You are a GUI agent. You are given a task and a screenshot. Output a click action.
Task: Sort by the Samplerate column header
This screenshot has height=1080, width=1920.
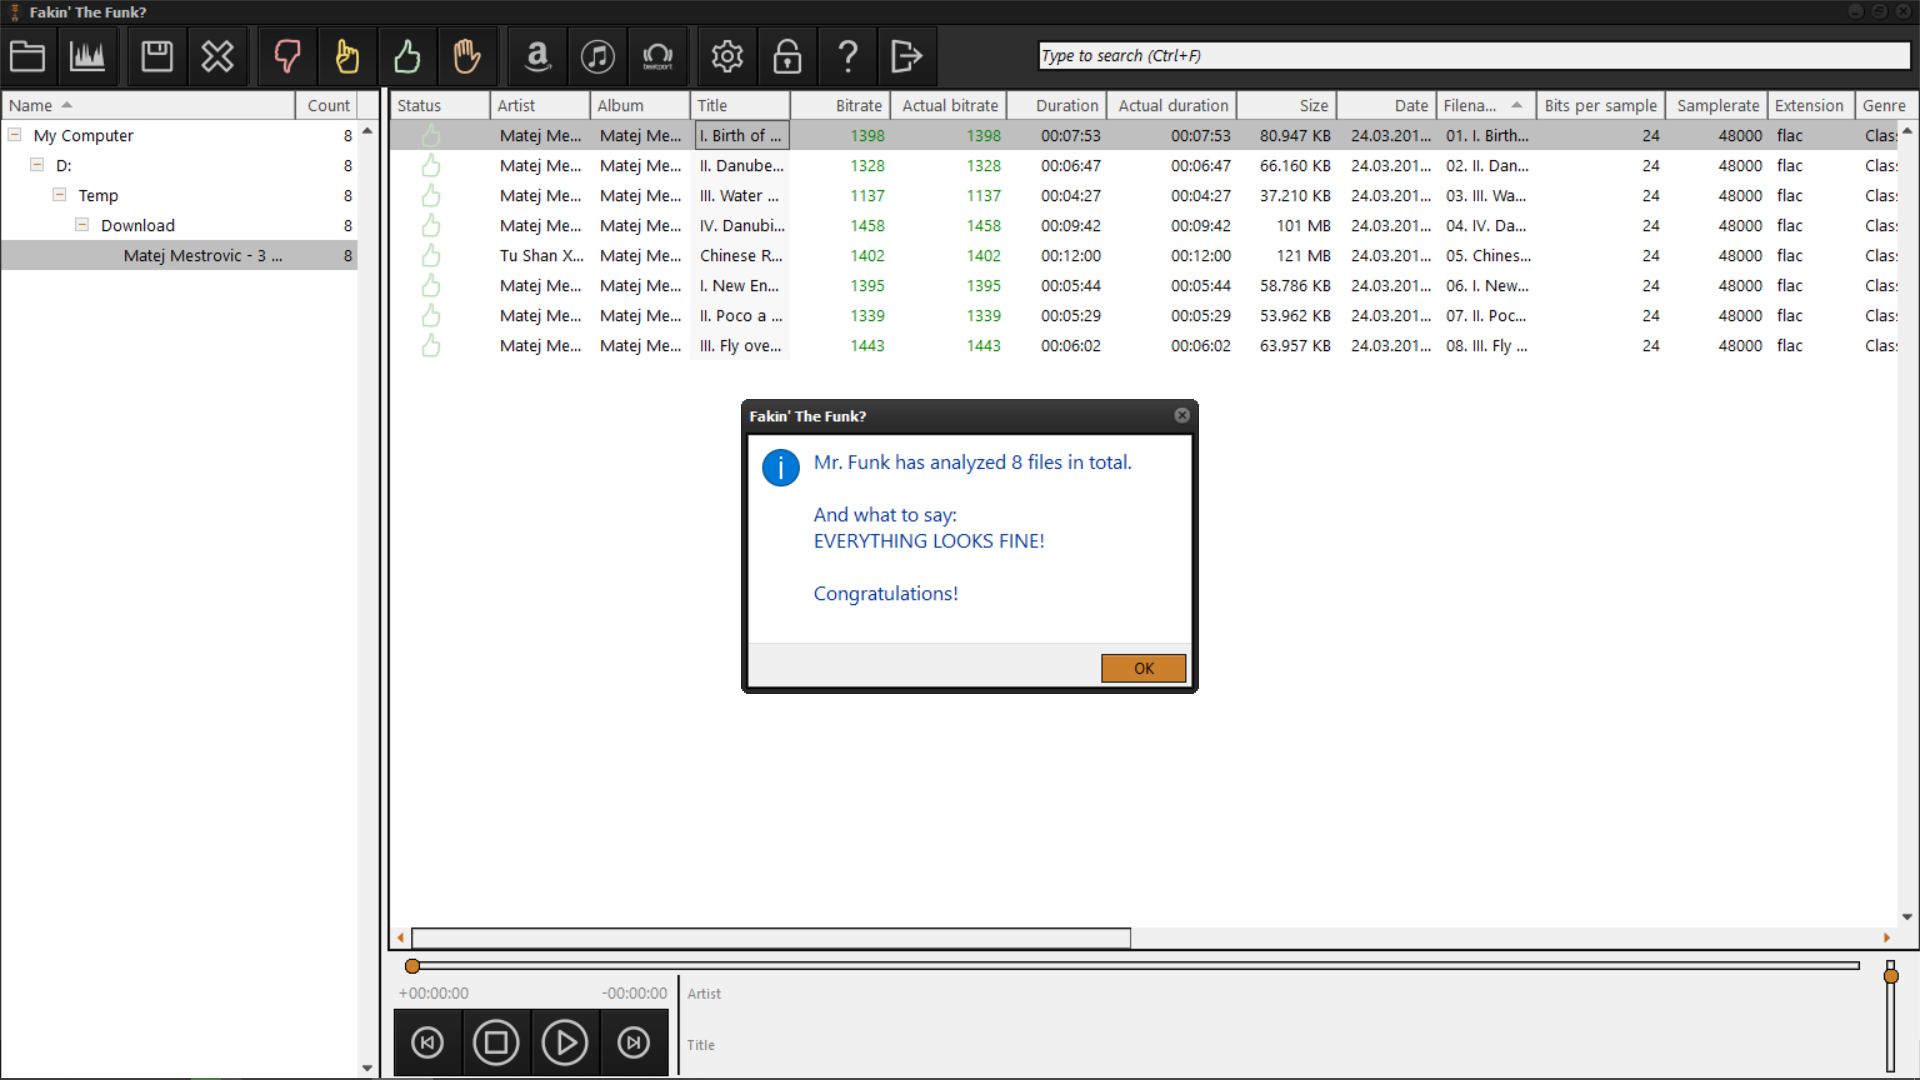pos(1717,105)
